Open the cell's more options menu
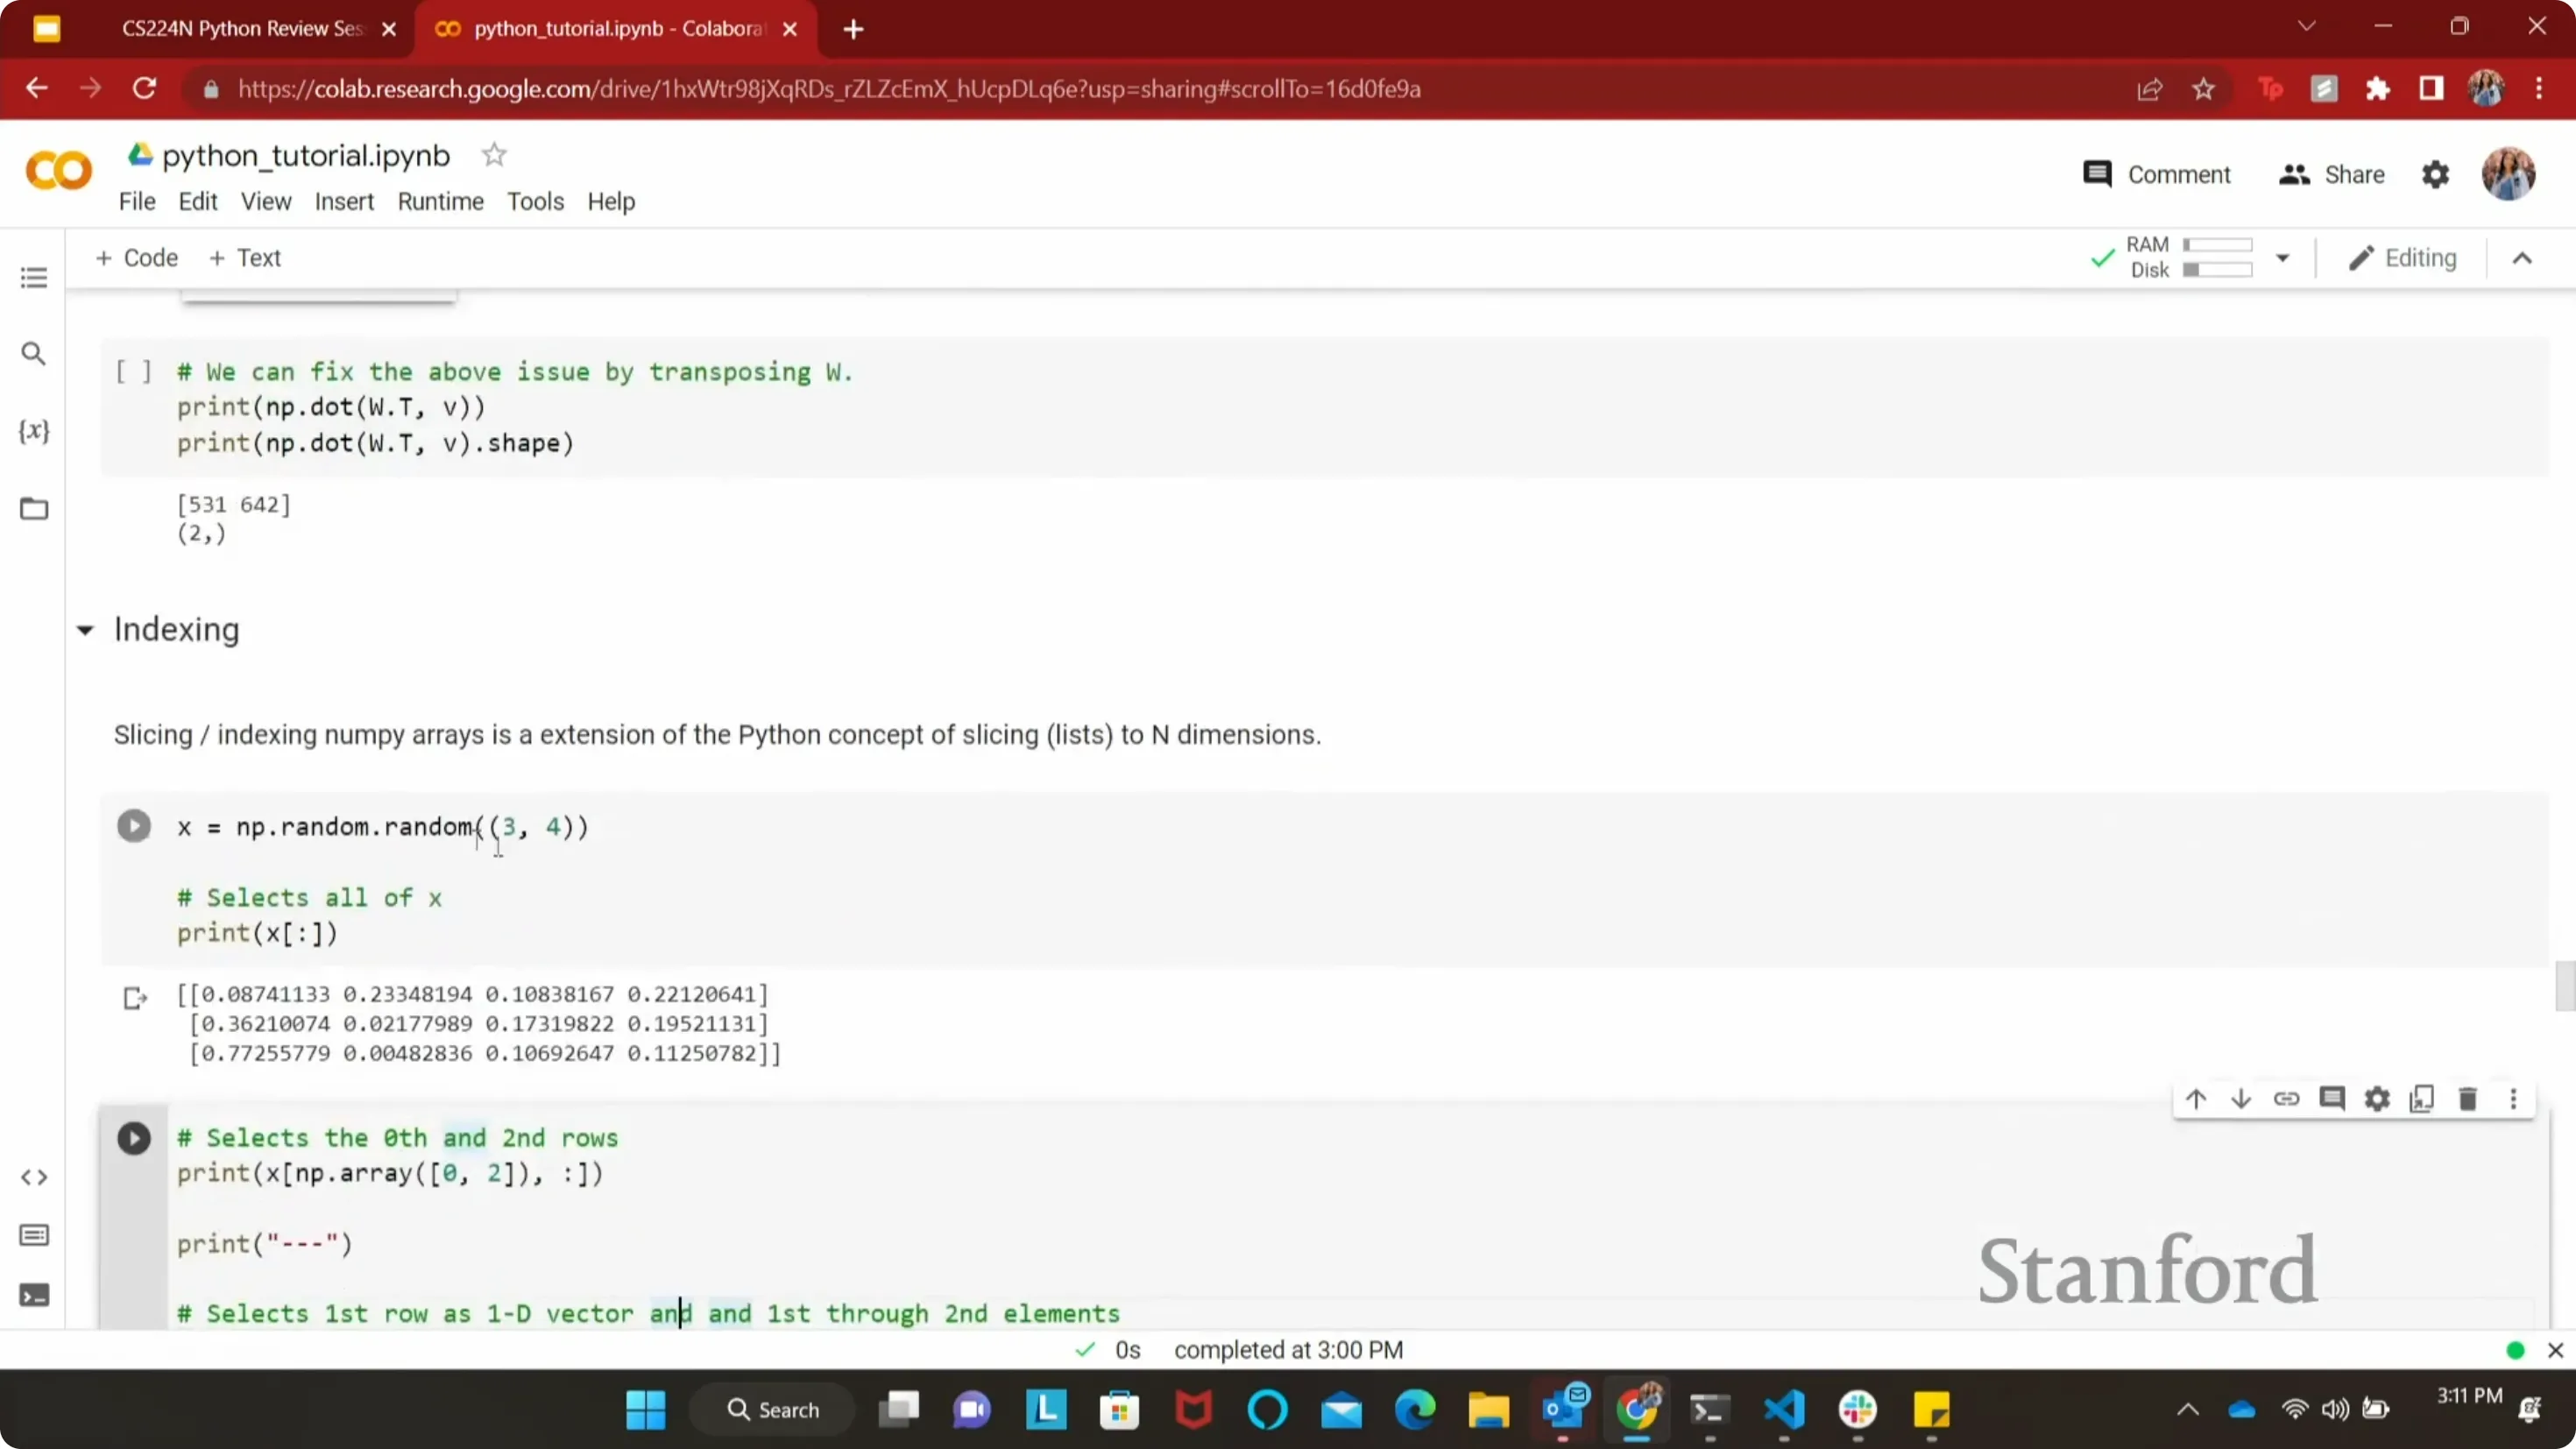Screen dimensions: 2576x1449 (2513, 1099)
